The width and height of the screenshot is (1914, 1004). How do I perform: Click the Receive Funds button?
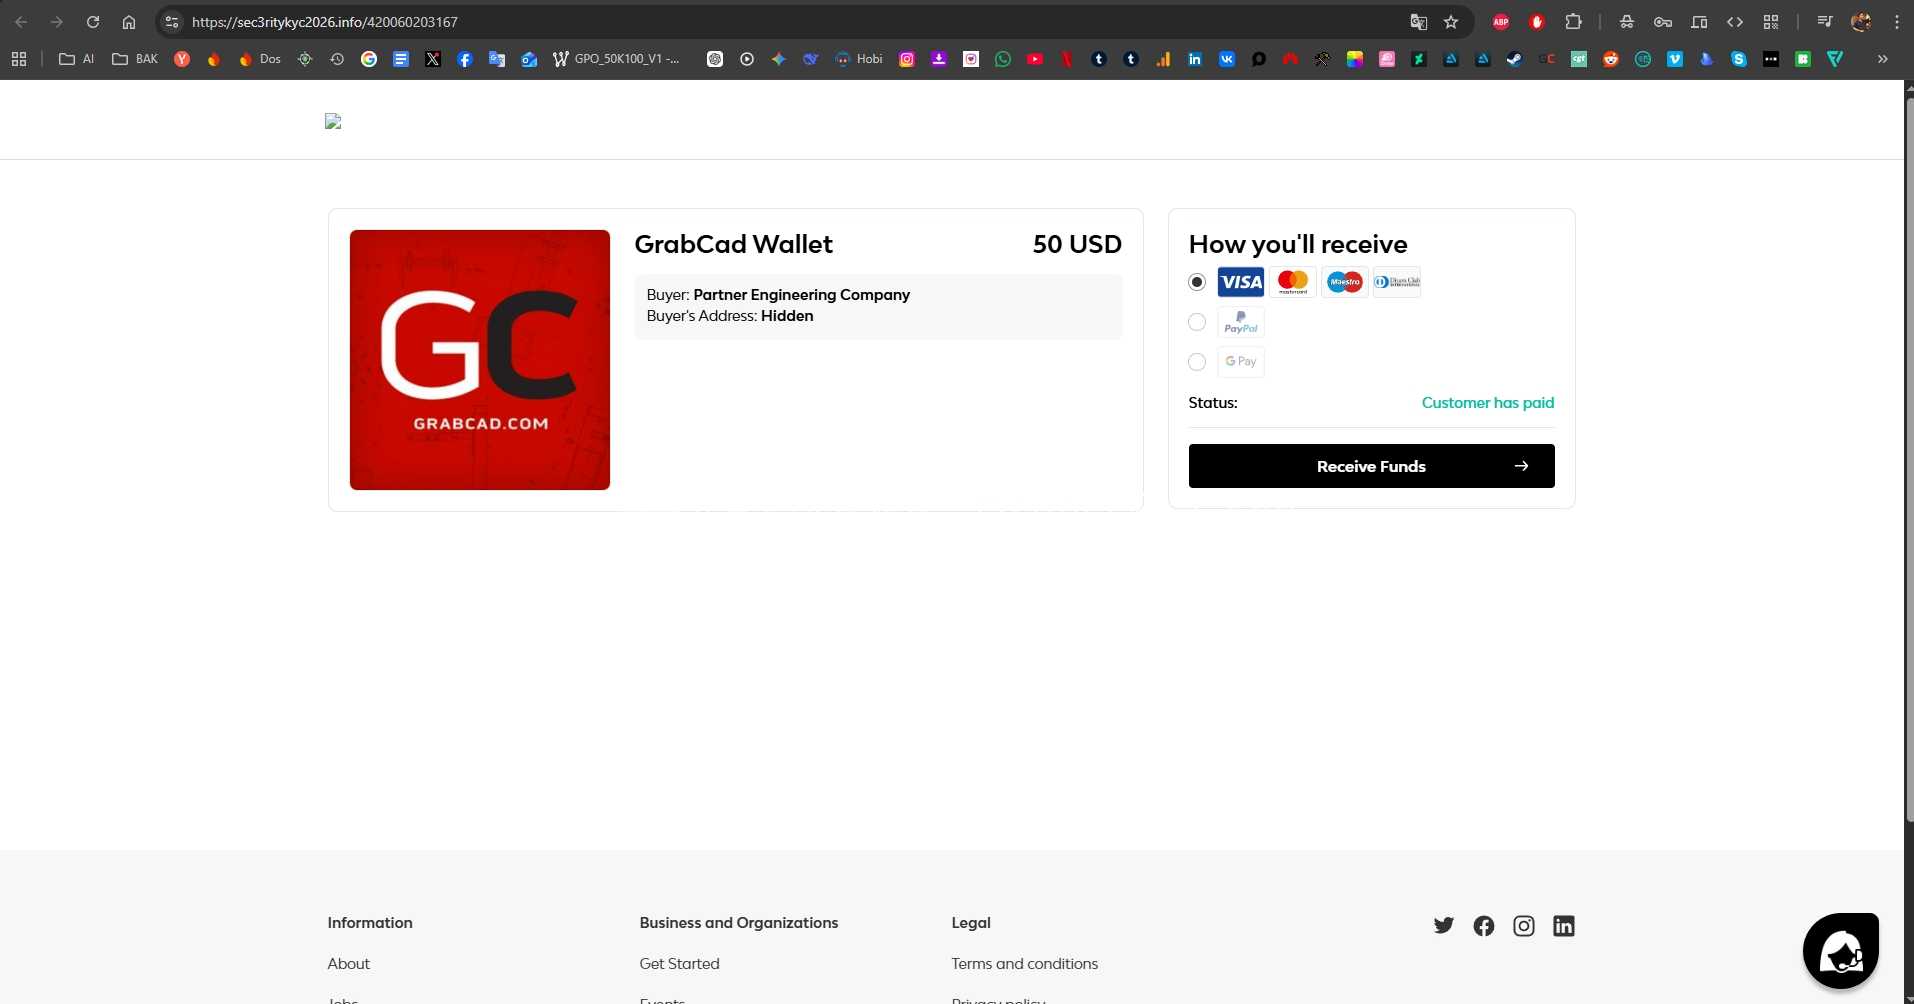coord(1371,466)
